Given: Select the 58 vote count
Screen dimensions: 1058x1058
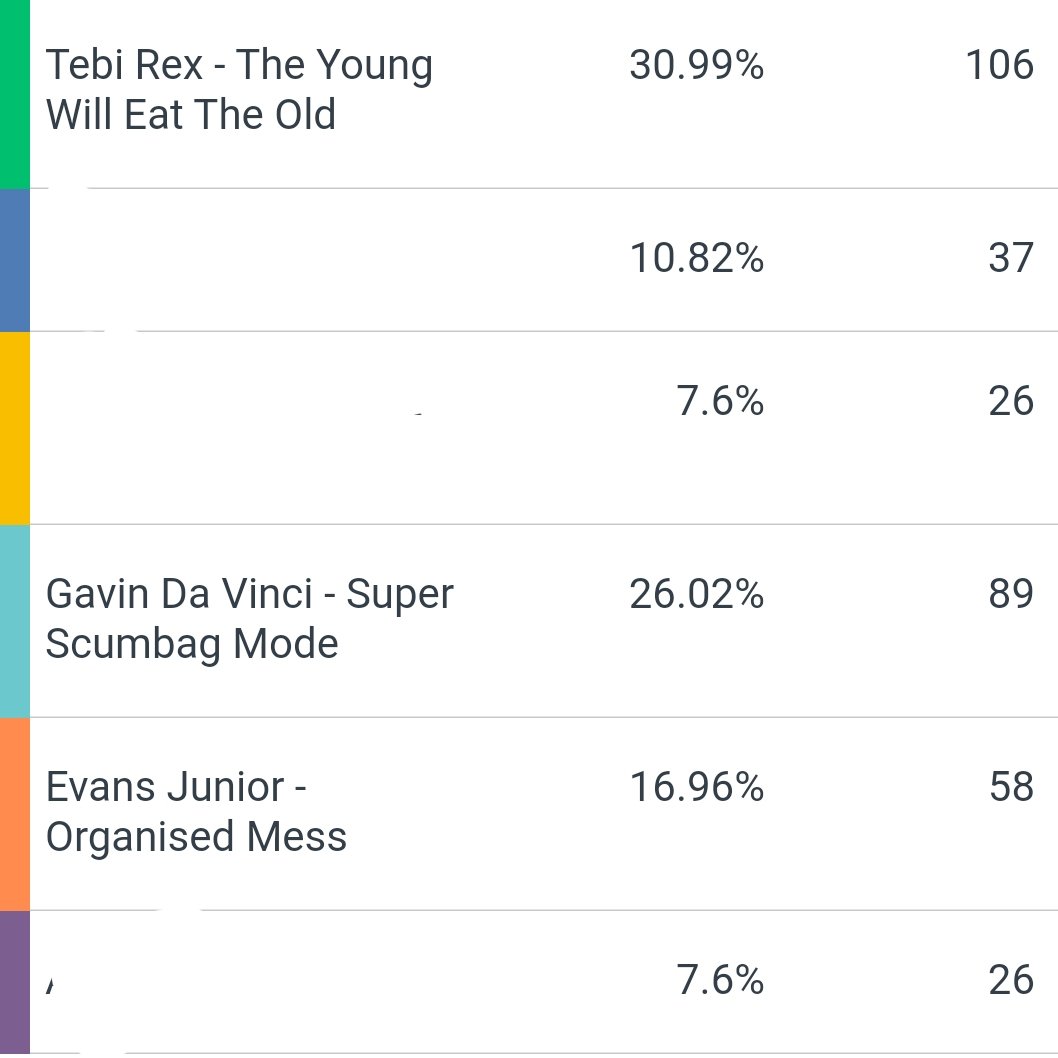Looking at the screenshot, I should (x=1011, y=787).
